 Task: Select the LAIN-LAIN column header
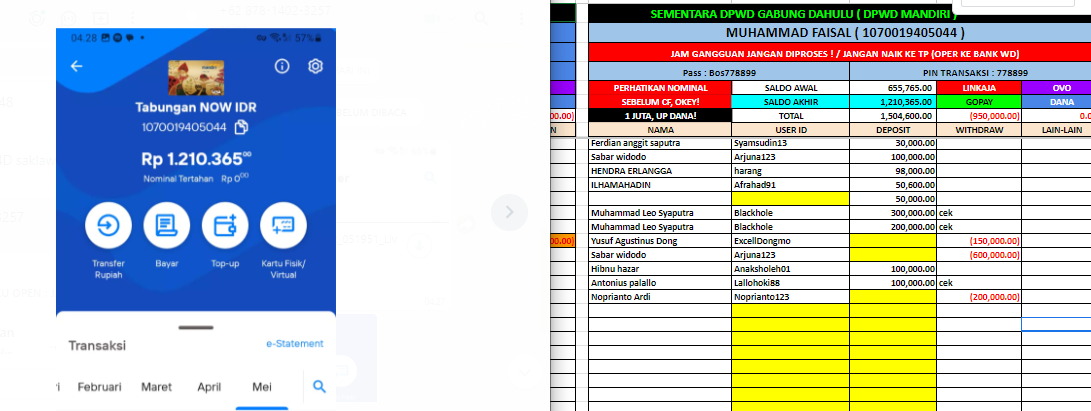[1056, 130]
